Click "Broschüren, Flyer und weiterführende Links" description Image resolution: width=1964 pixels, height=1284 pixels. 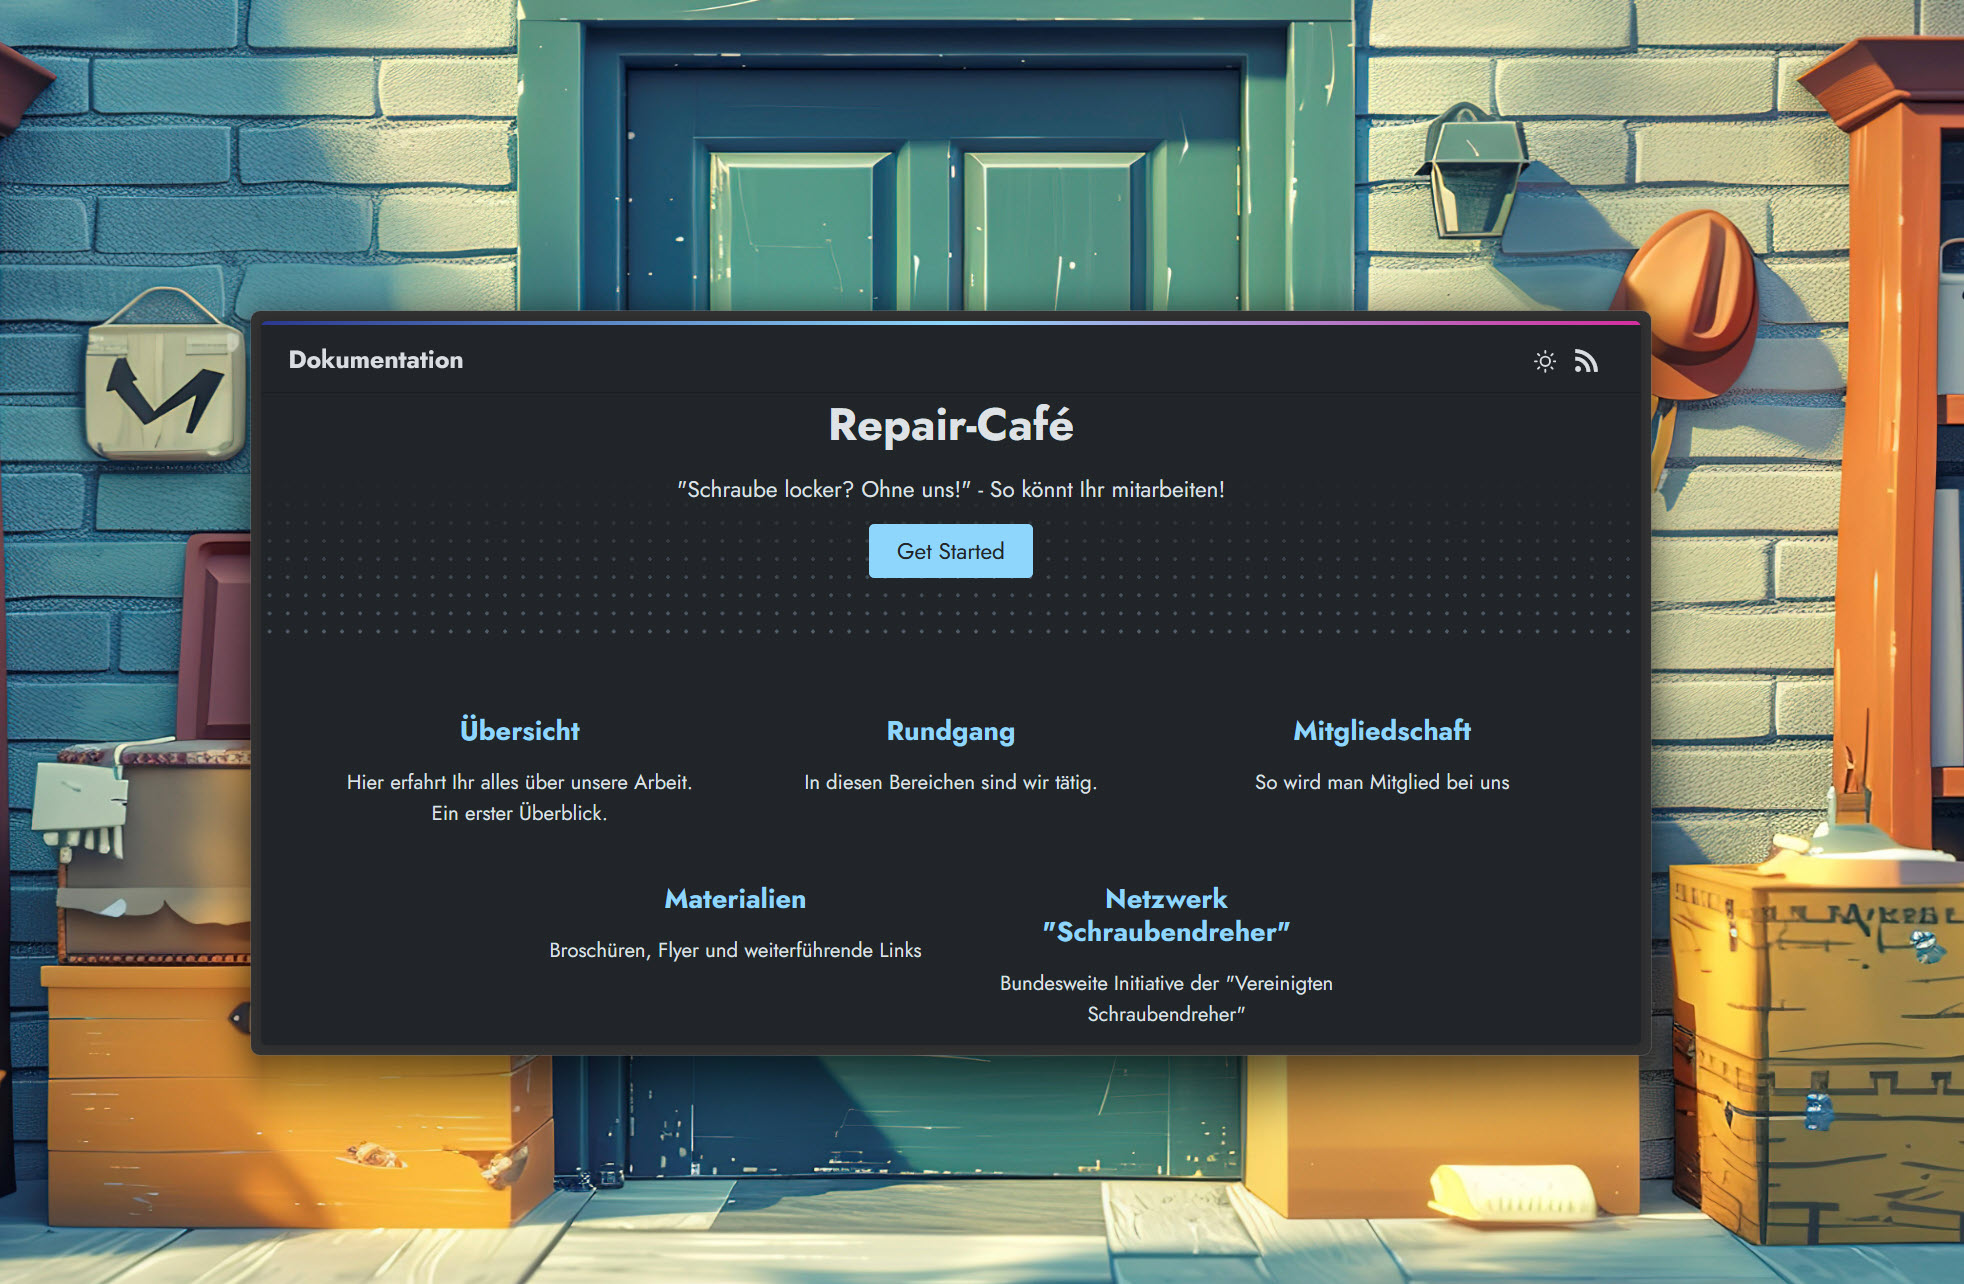coord(735,950)
